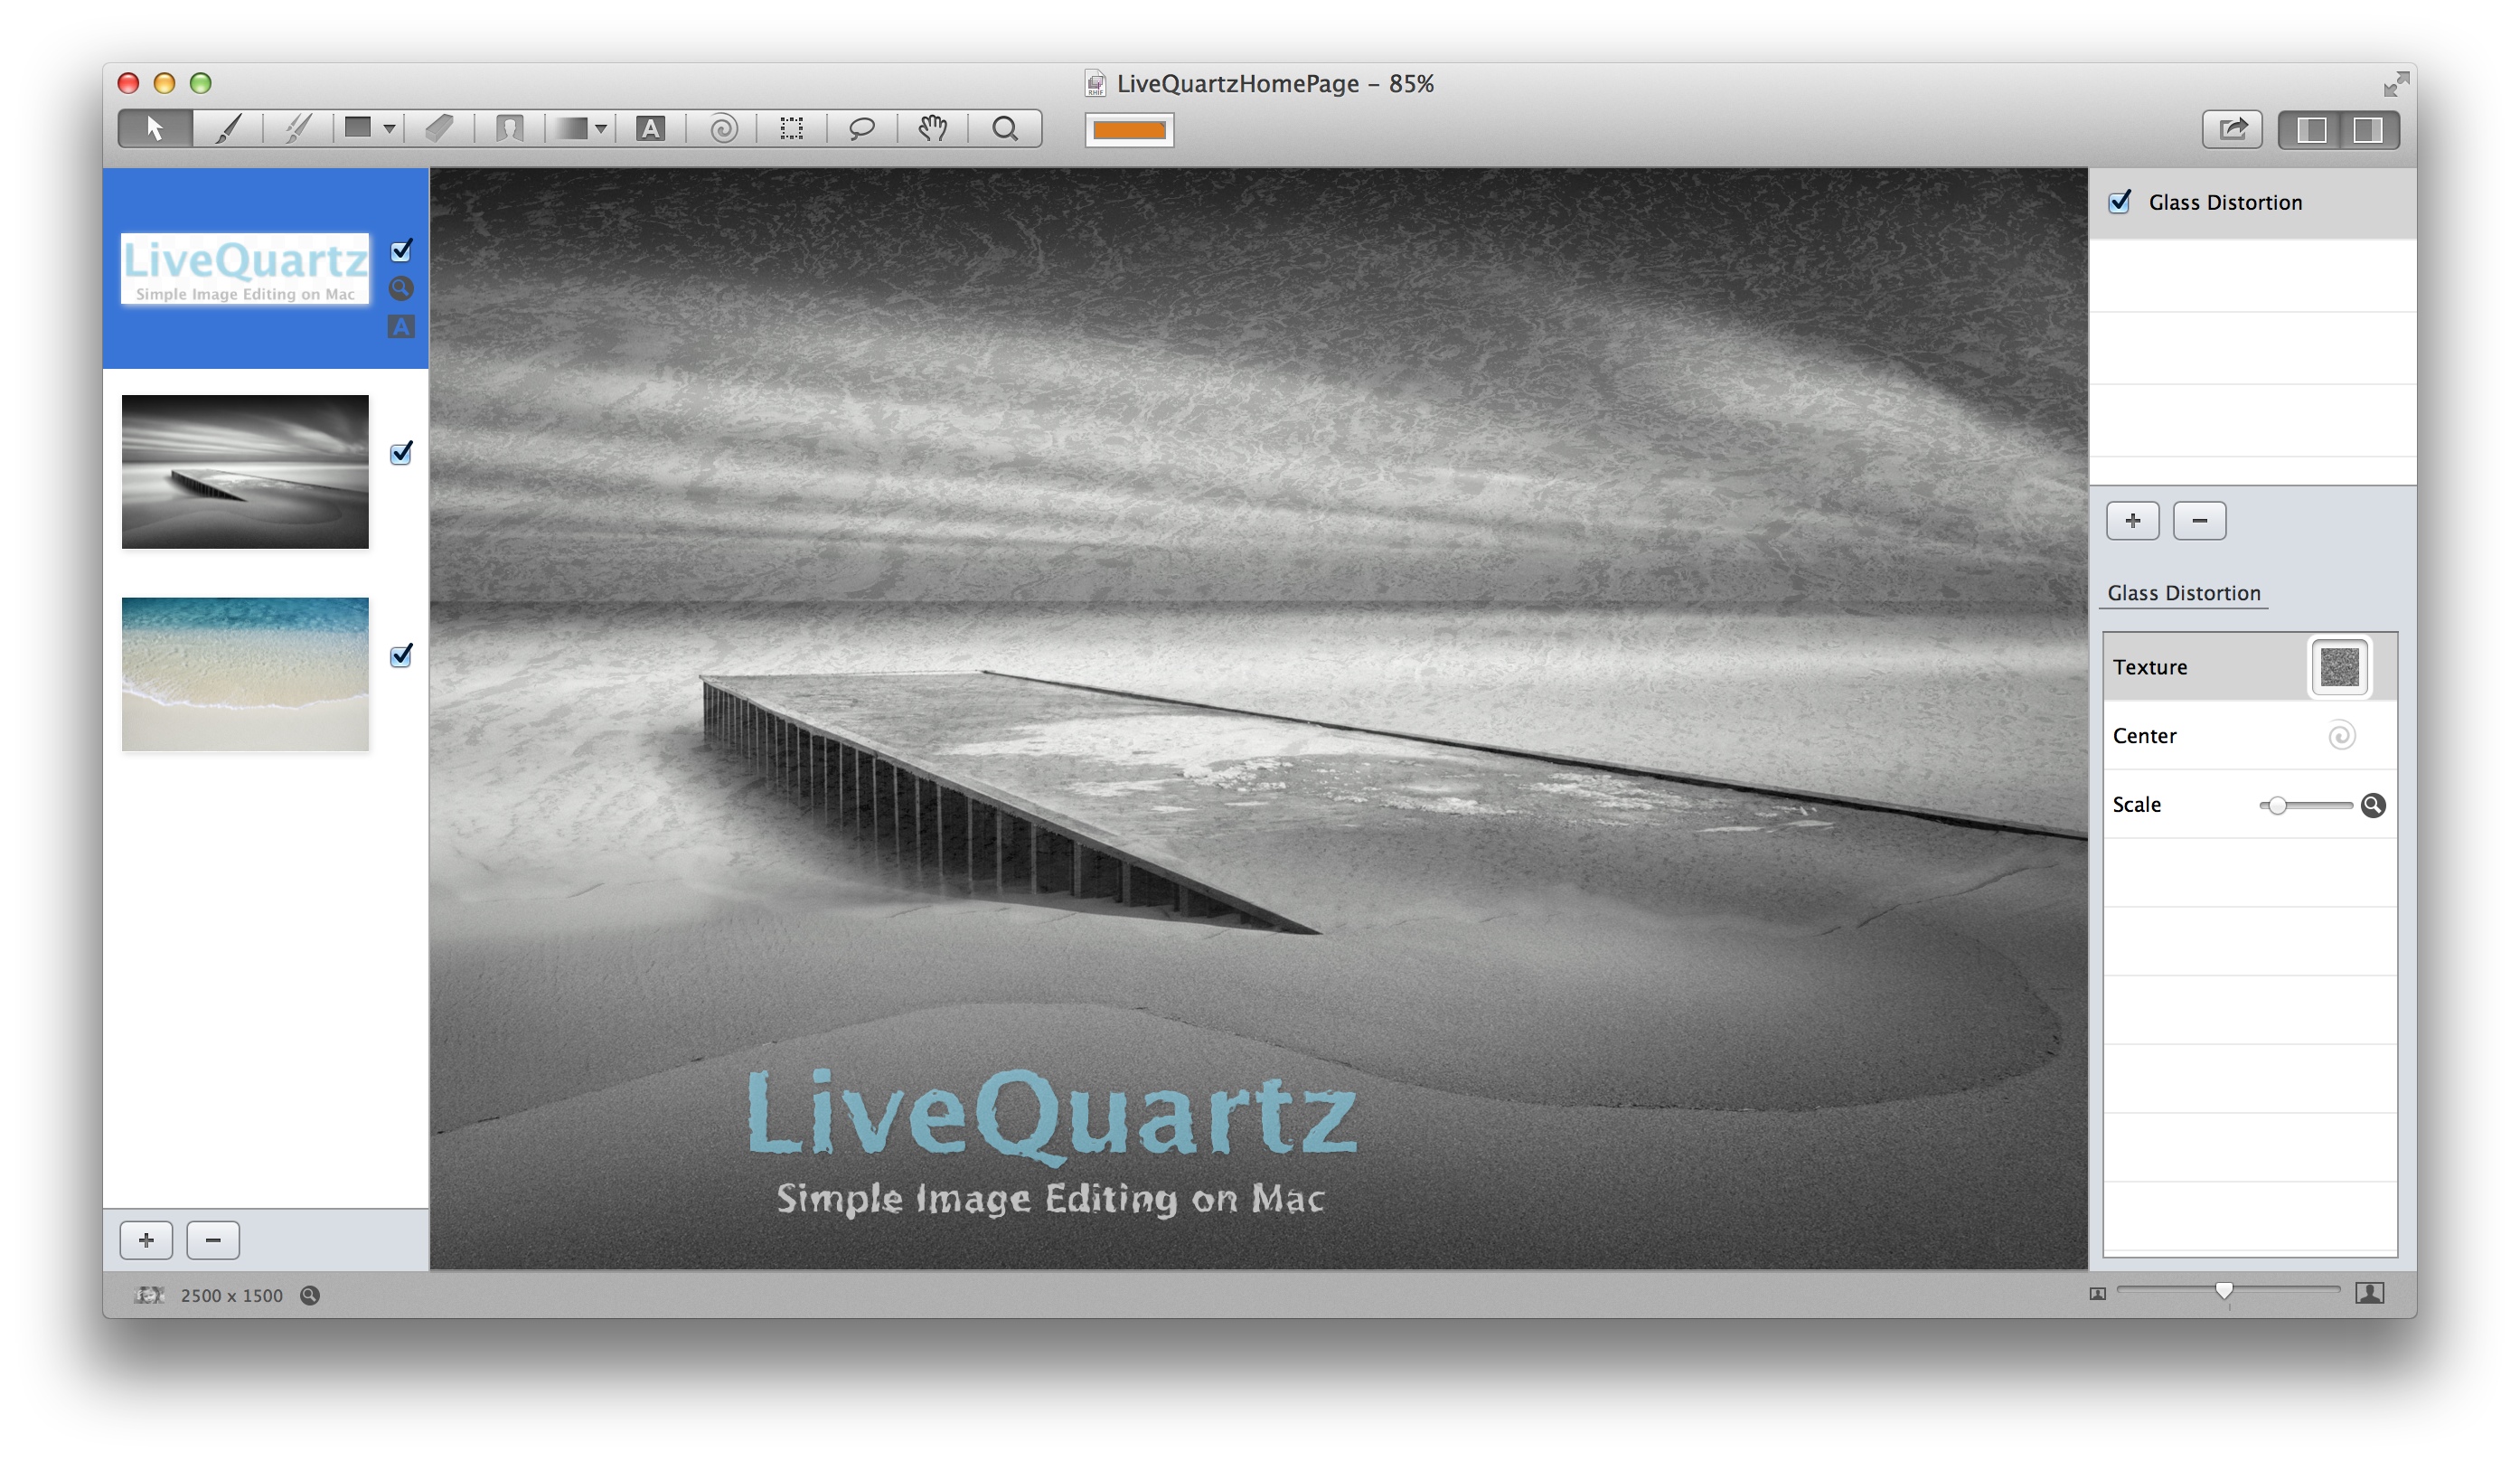Toggle visibility of grayscale pier layer
The image size is (2520, 1461).
click(x=401, y=453)
